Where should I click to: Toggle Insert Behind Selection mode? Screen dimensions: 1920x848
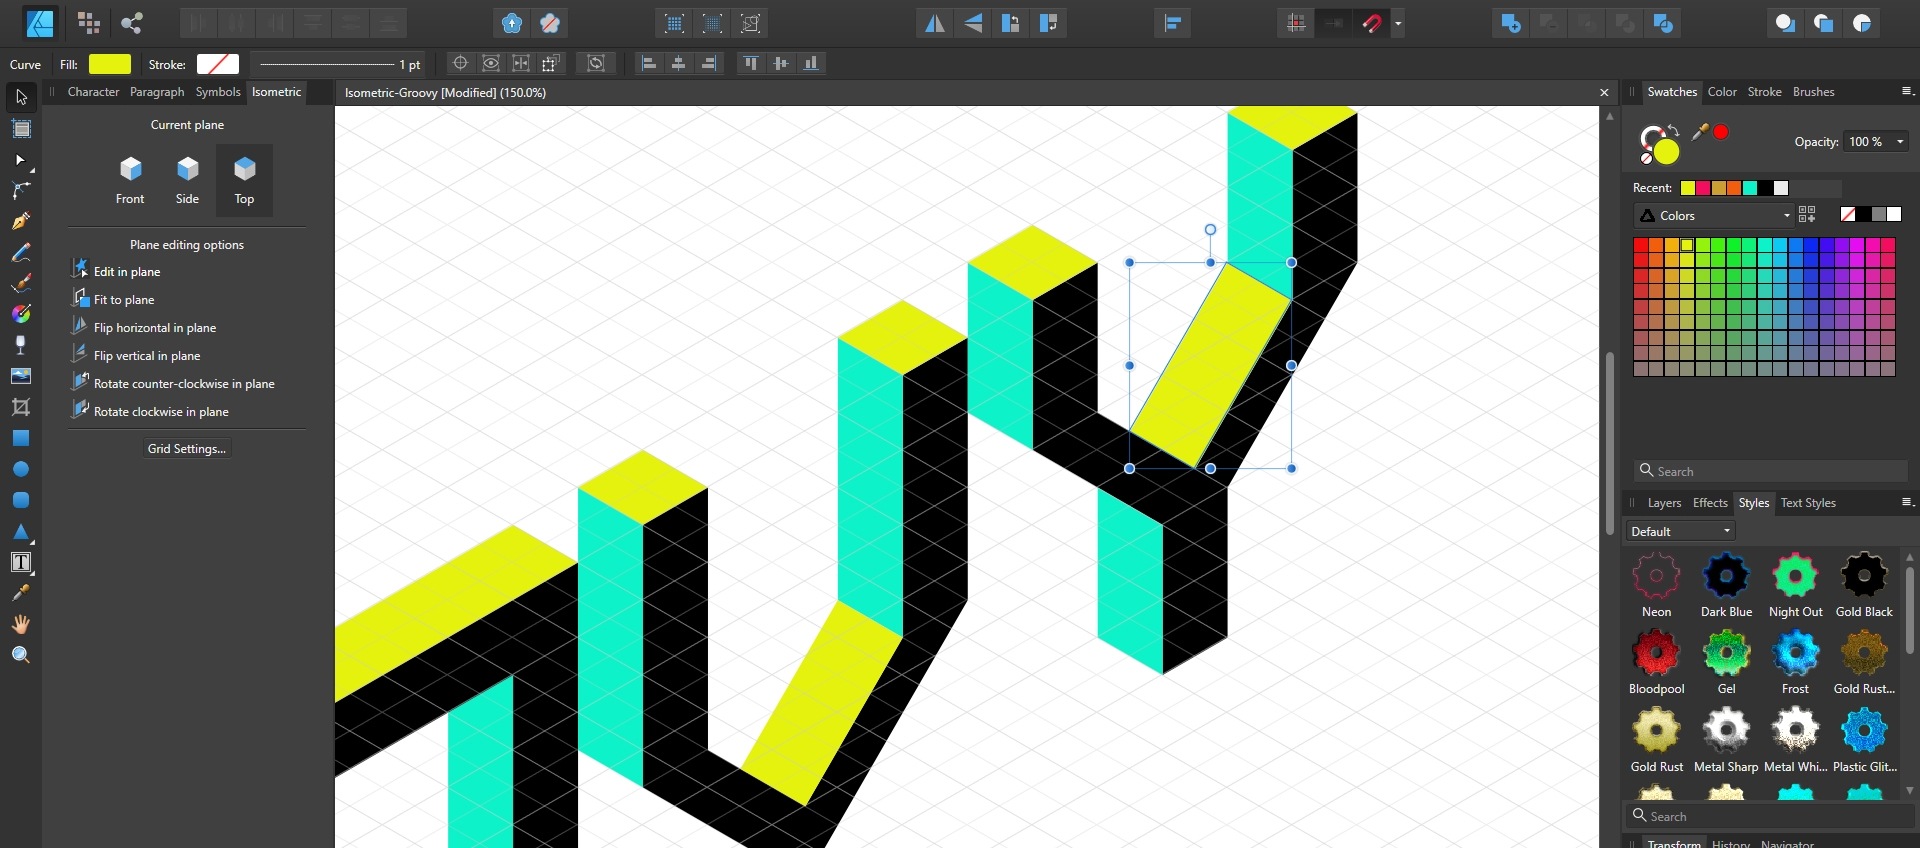point(1787,23)
